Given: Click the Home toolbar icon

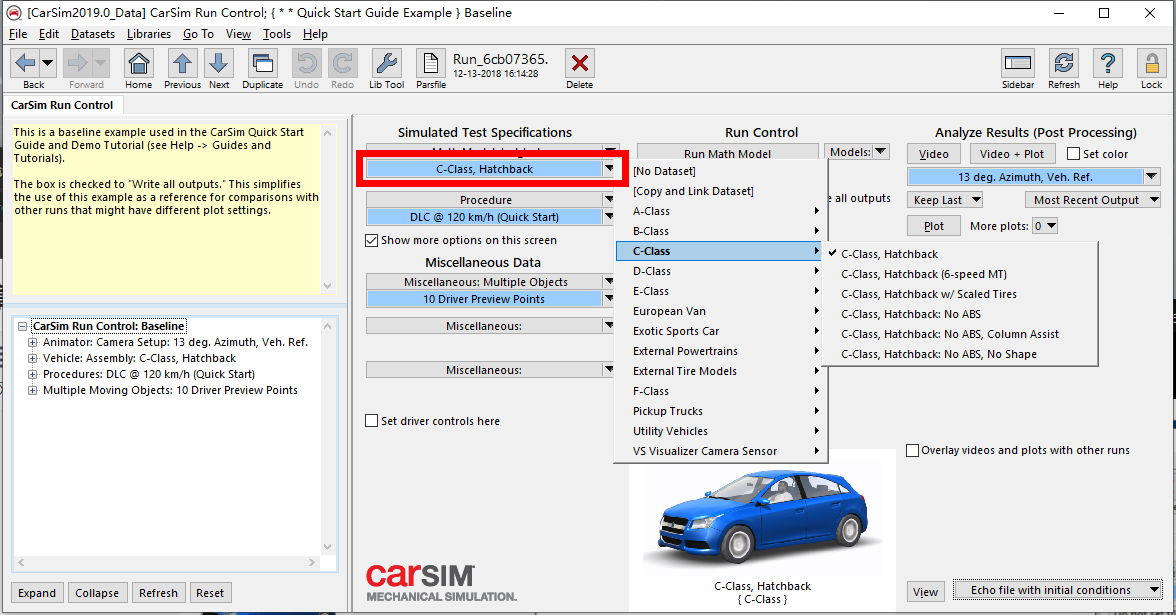Looking at the screenshot, I should click(x=139, y=63).
